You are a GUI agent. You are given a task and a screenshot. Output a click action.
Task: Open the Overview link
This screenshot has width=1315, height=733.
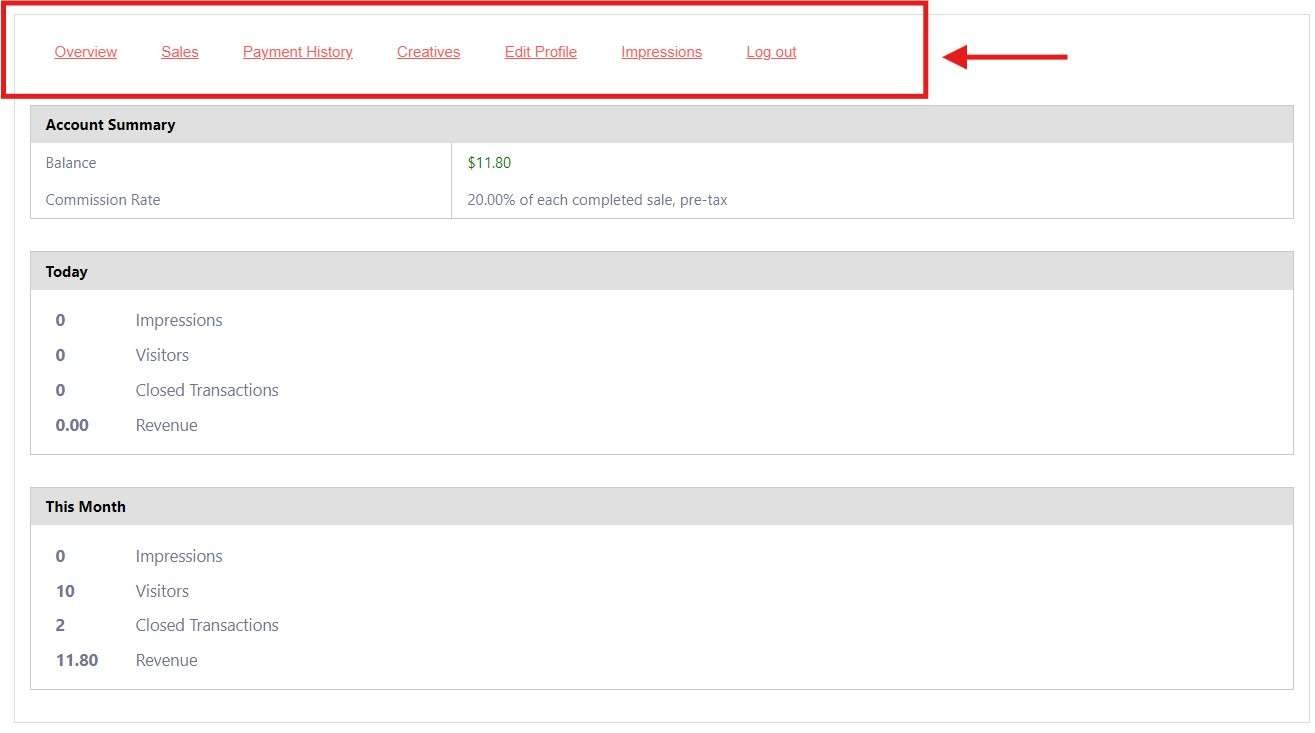(86, 52)
